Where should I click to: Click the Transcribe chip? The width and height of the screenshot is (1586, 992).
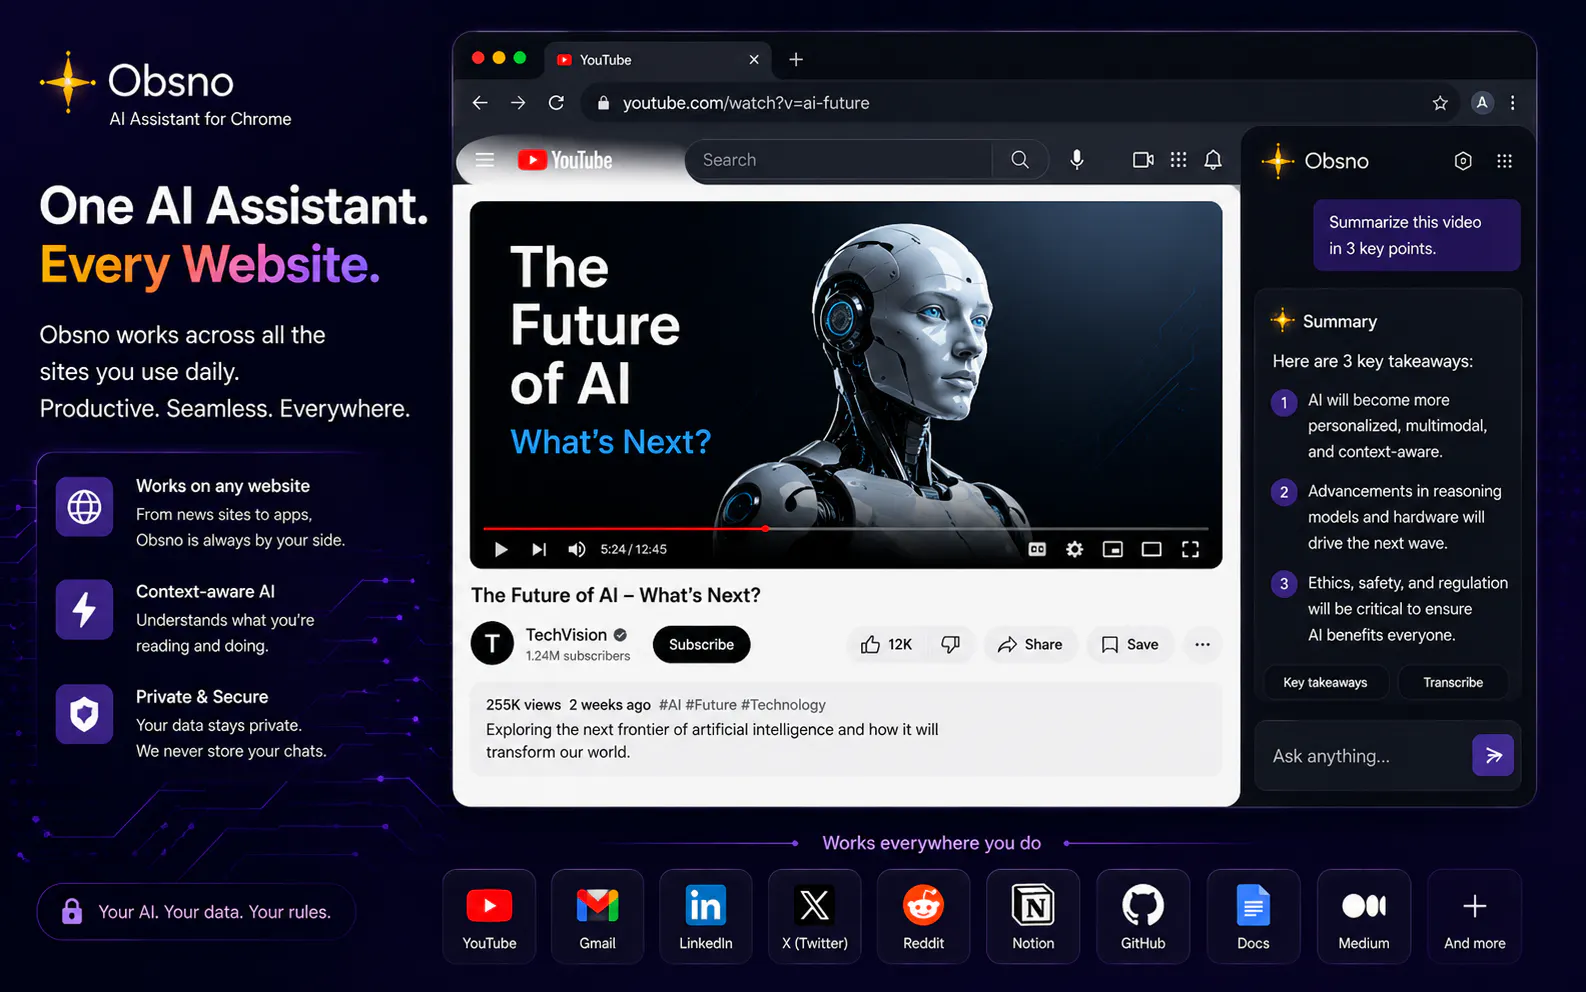pos(1453,682)
